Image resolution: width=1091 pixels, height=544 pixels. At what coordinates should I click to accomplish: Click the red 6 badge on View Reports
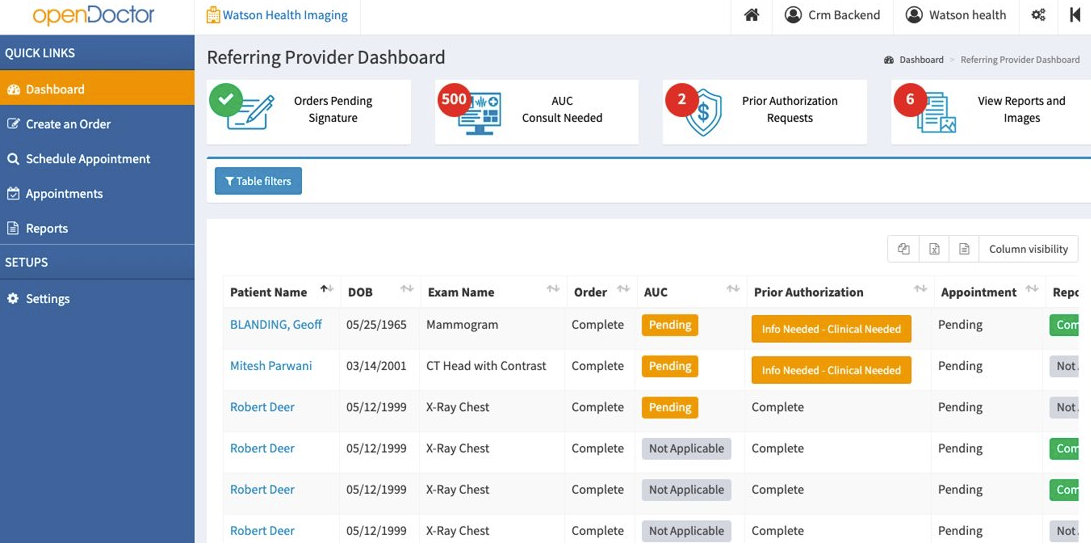[x=910, y=99]
